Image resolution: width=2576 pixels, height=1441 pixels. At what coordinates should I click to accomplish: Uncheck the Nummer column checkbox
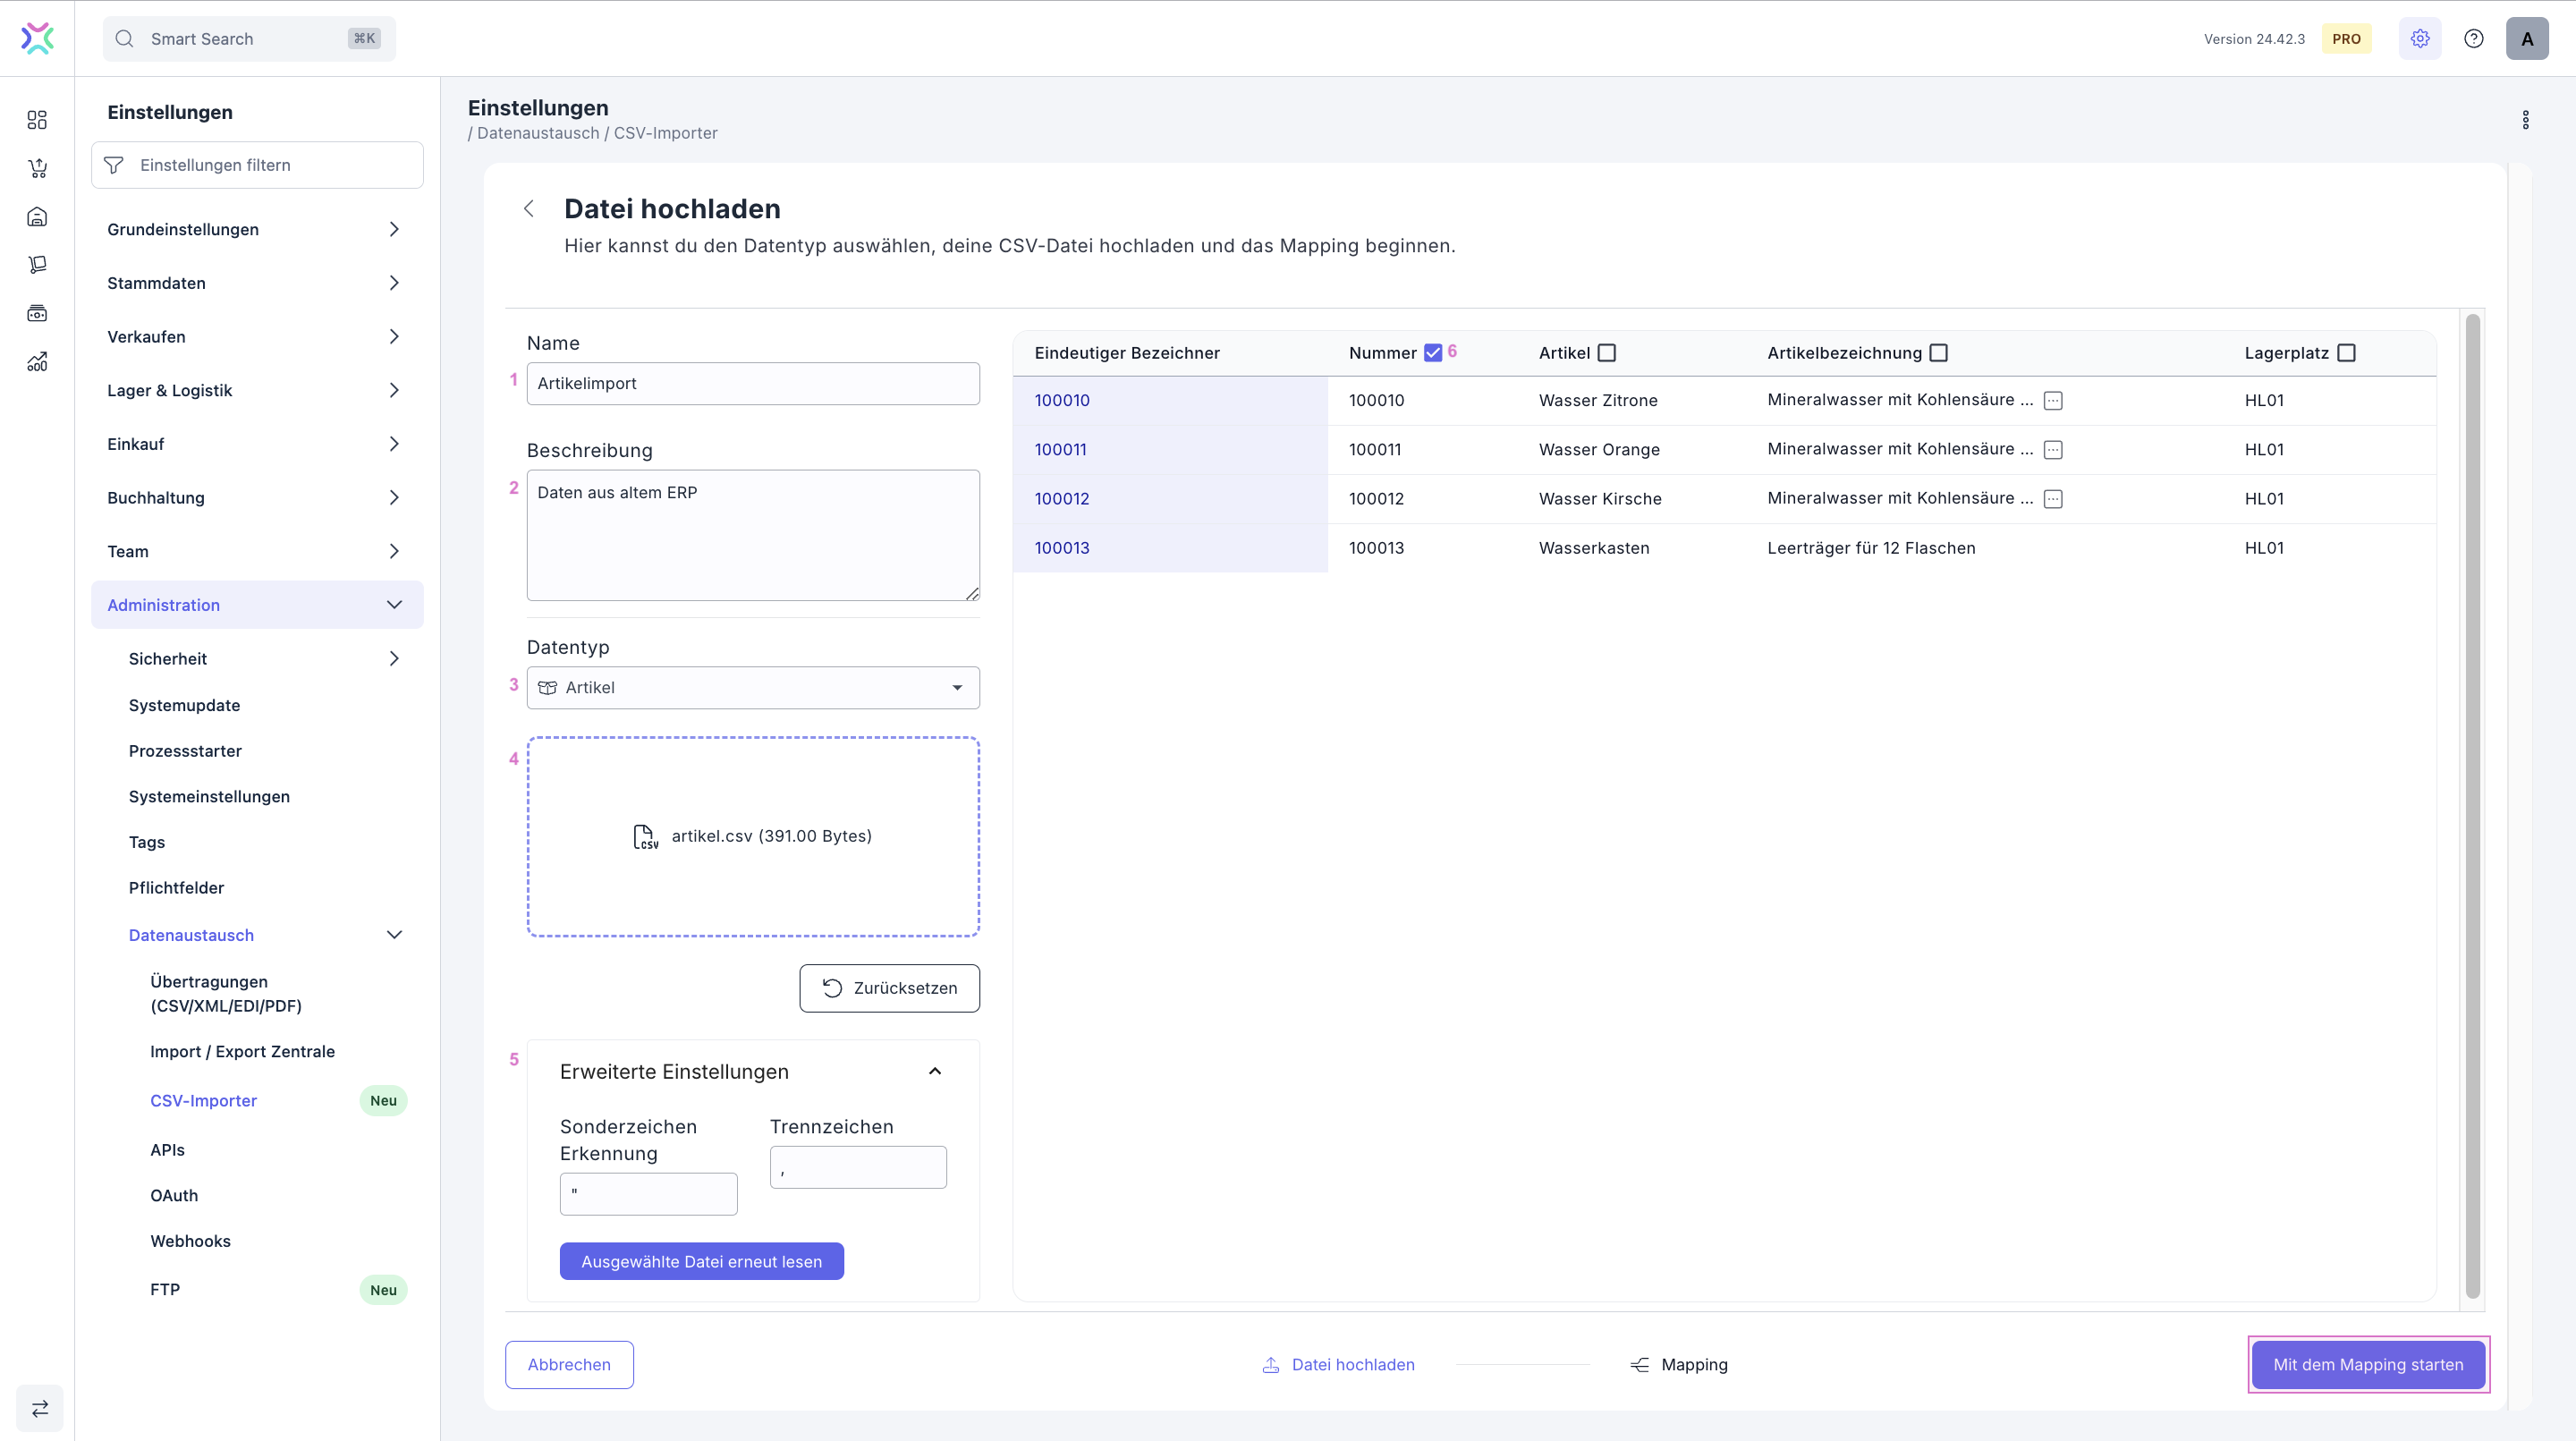pyautogui.click(x=1433, y=353)
